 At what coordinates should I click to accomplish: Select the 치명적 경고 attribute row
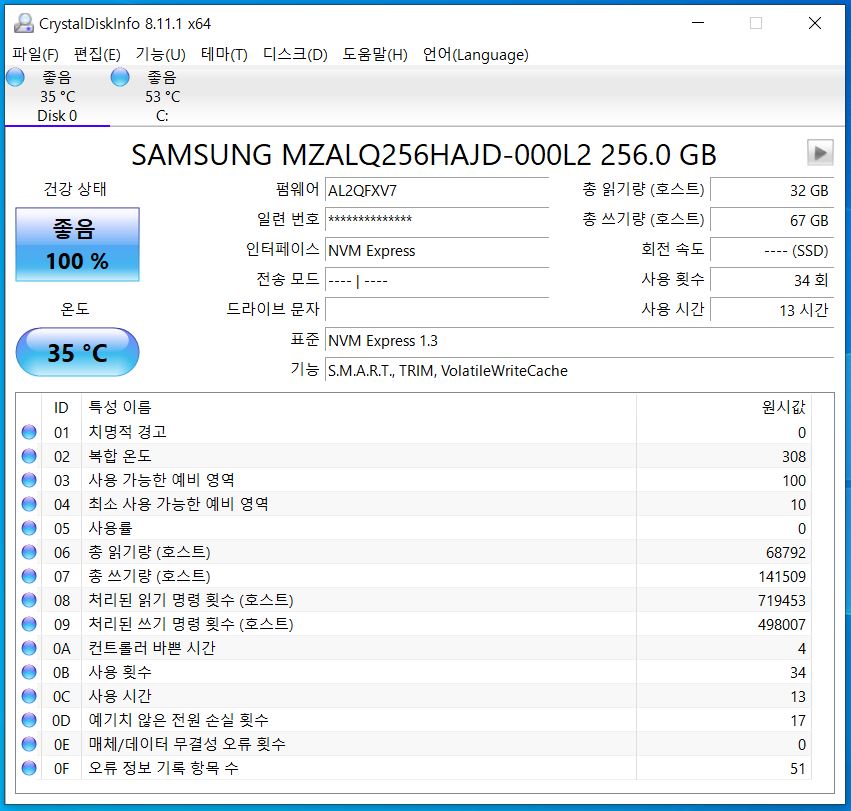(x=414, y=432)
